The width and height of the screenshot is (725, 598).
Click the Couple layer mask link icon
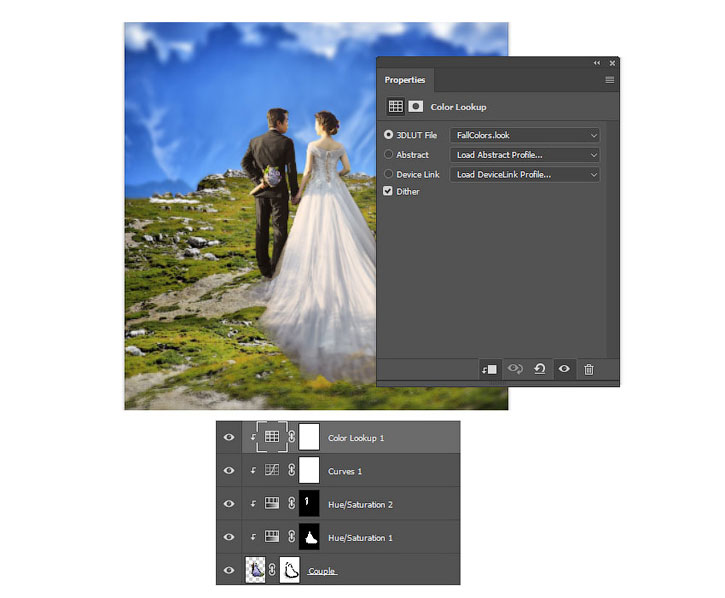(x=272, y=570)
